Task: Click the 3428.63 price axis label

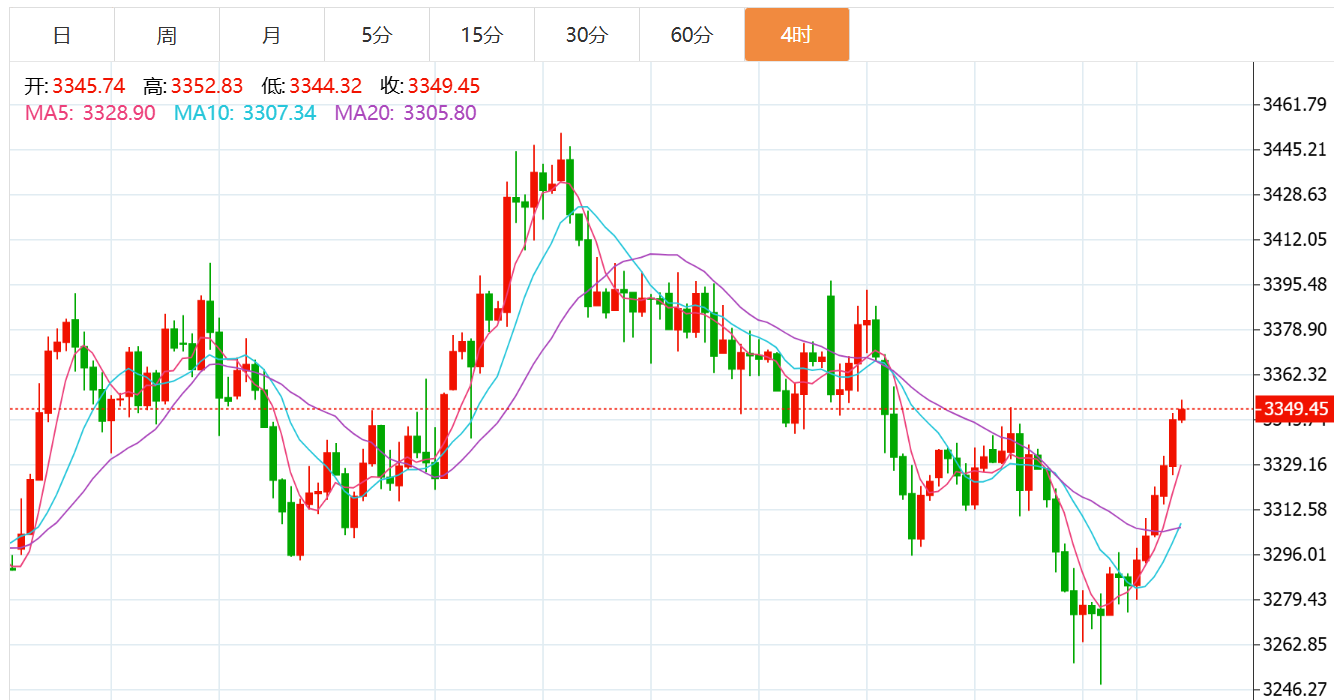Action: tap(1295, 194)
